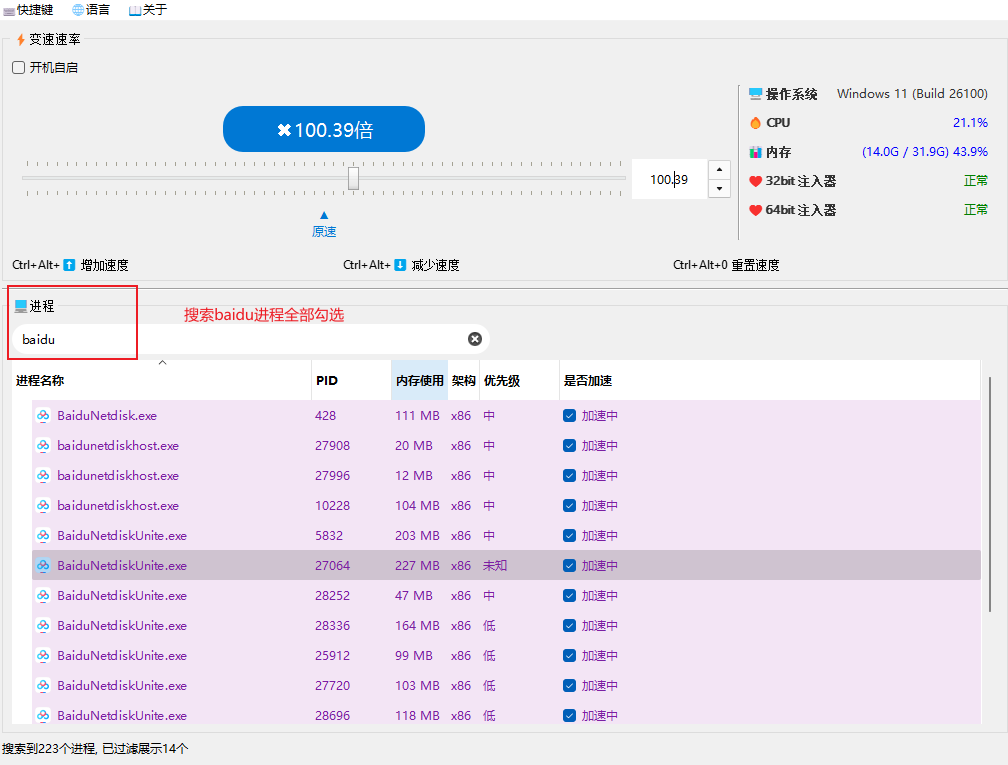Screen dimensions: 1008x765
Task: Click the icon of baidunetdiskhost.exe PID 27996
Action: (43, 476)
